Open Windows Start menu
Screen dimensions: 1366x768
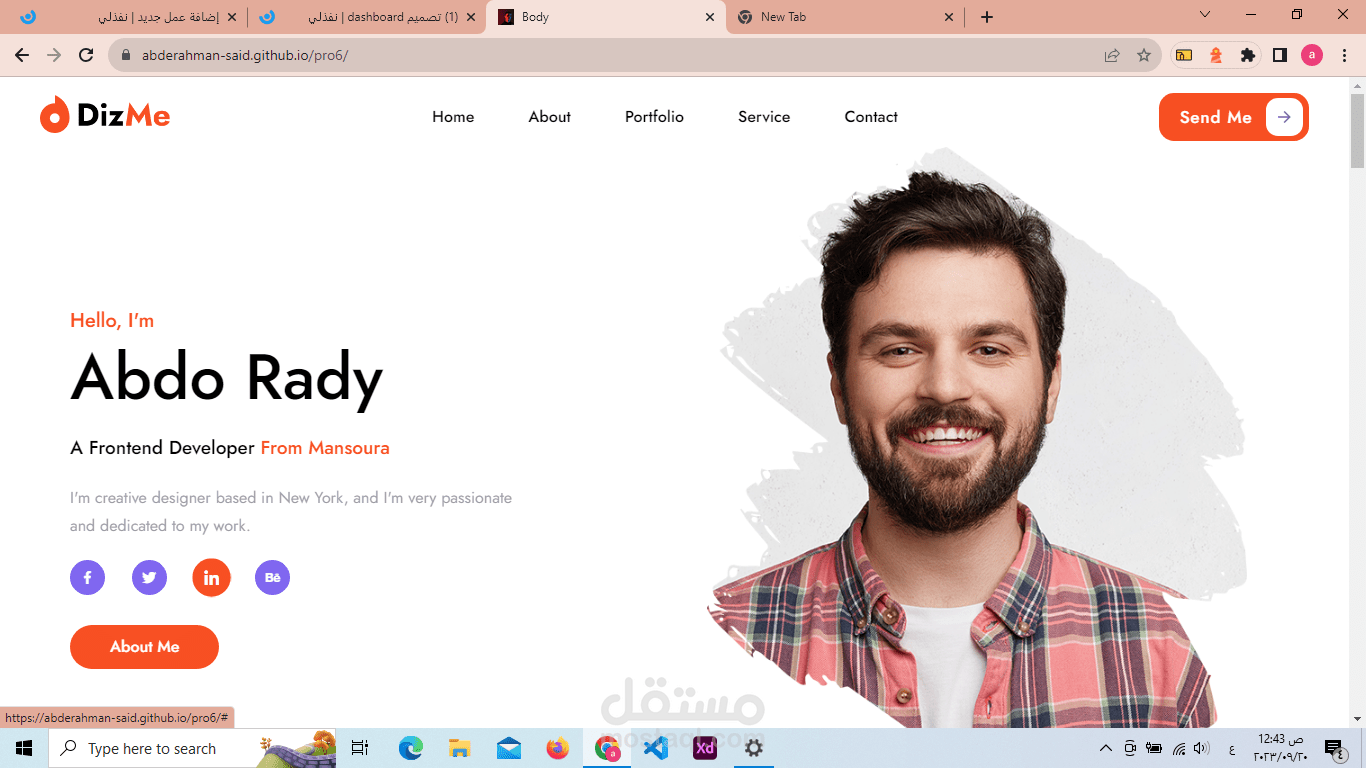click(23, 748)
